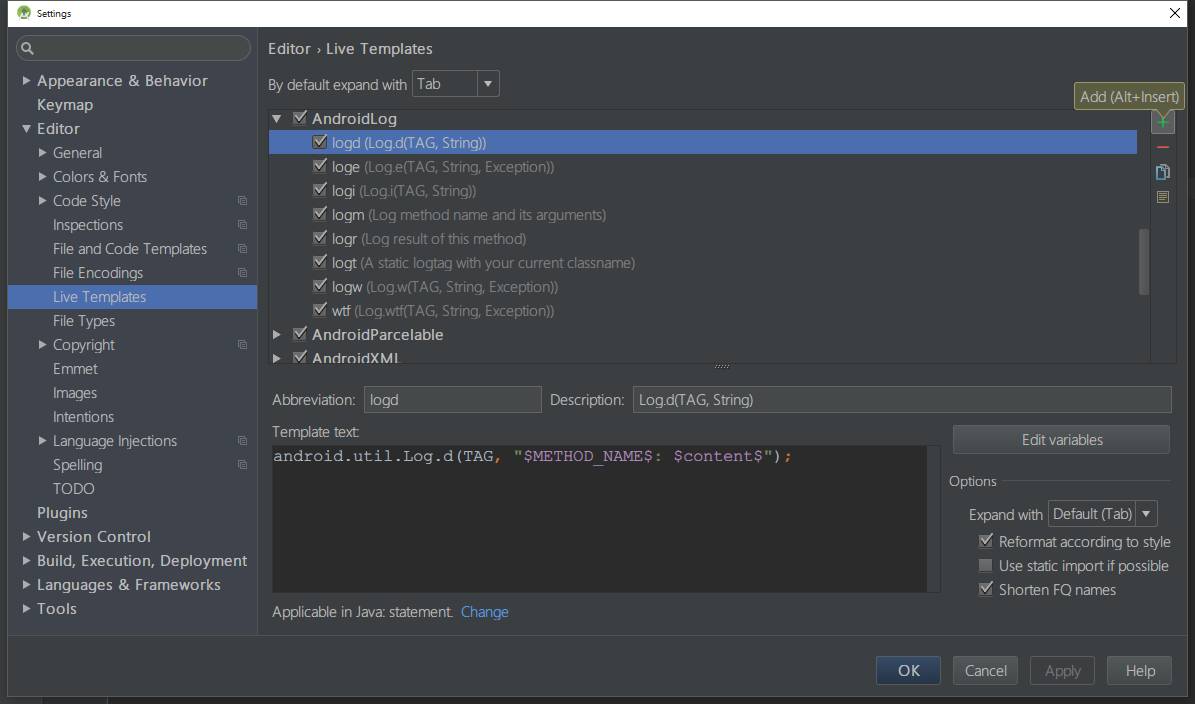Screen dimensions: 1195x704
Task: Uncheck the loge template checkbox
Action: click(320, 165)
